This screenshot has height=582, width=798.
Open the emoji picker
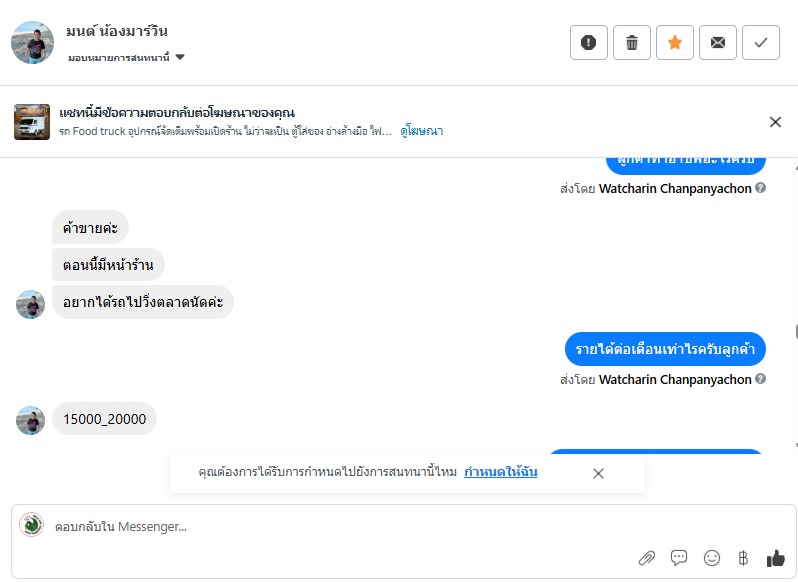[x=712, y=558]
